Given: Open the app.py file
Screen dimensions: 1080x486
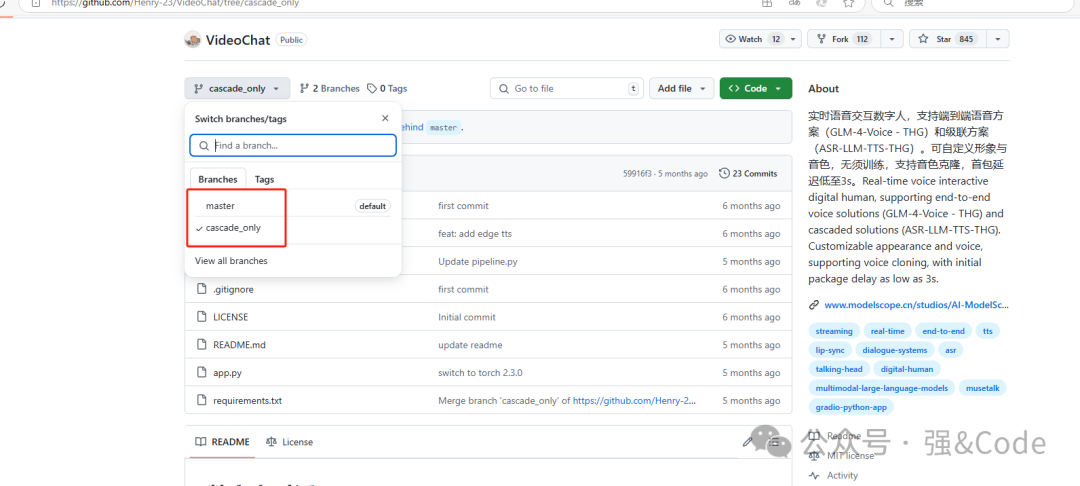Looking at the screenshot, I should point(227,373).
